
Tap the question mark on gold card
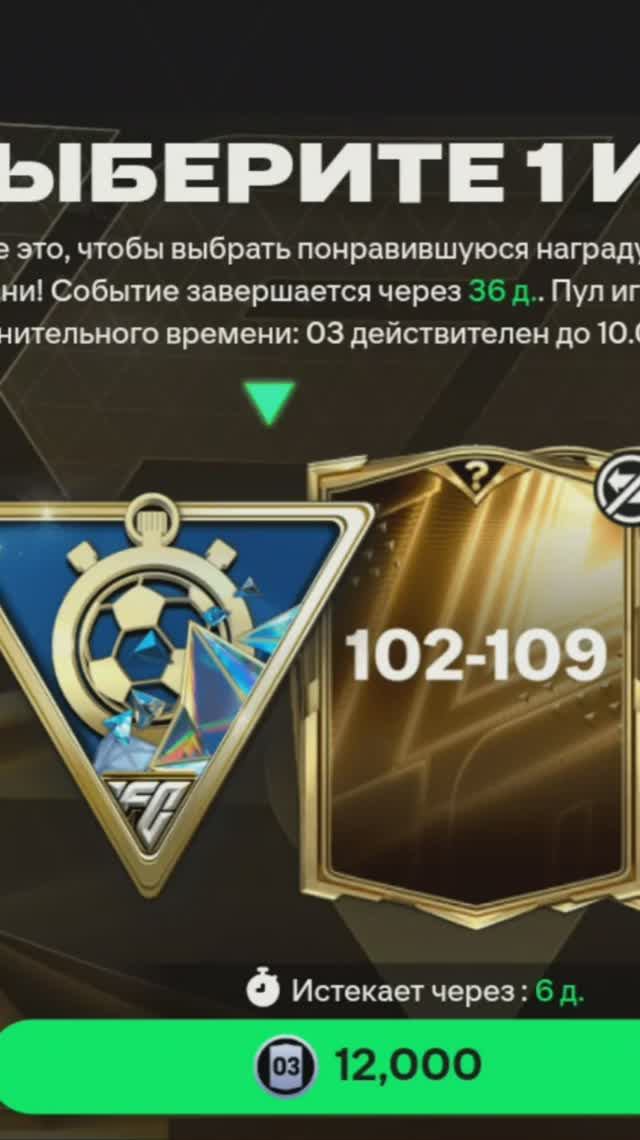point(476,478)
